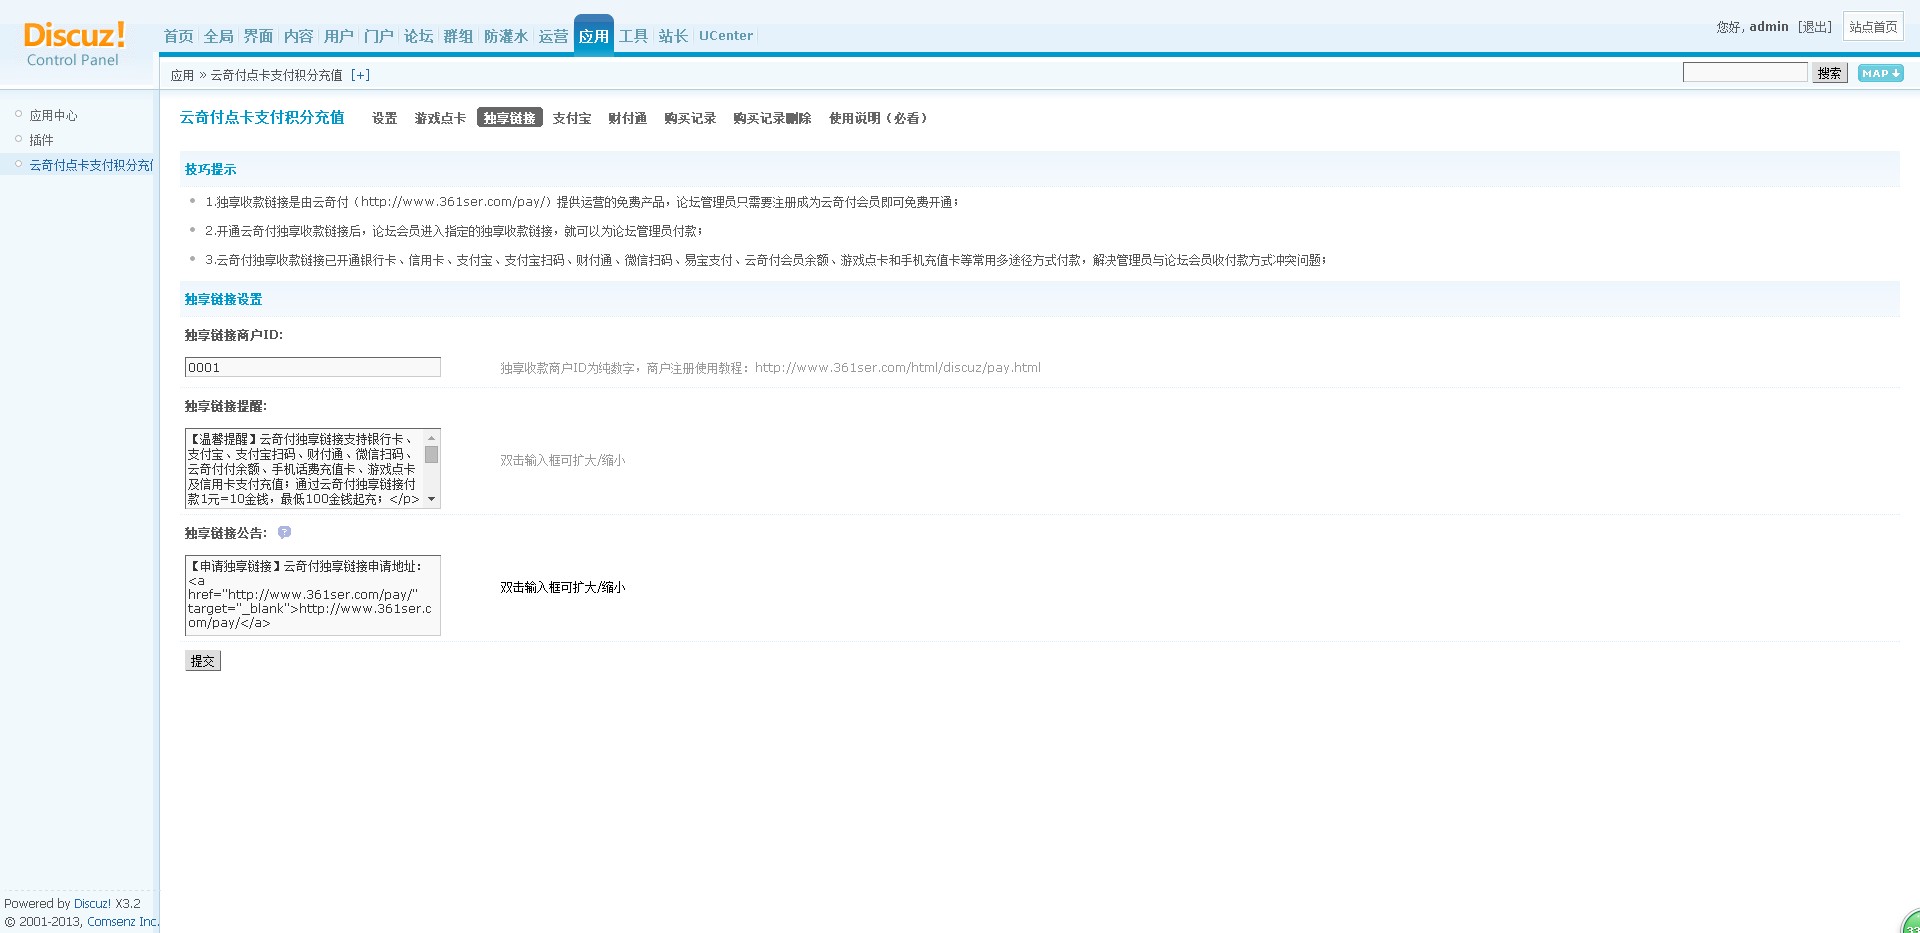Click the 搜索 search button

pyautogui.click(x=1830, y=73)
